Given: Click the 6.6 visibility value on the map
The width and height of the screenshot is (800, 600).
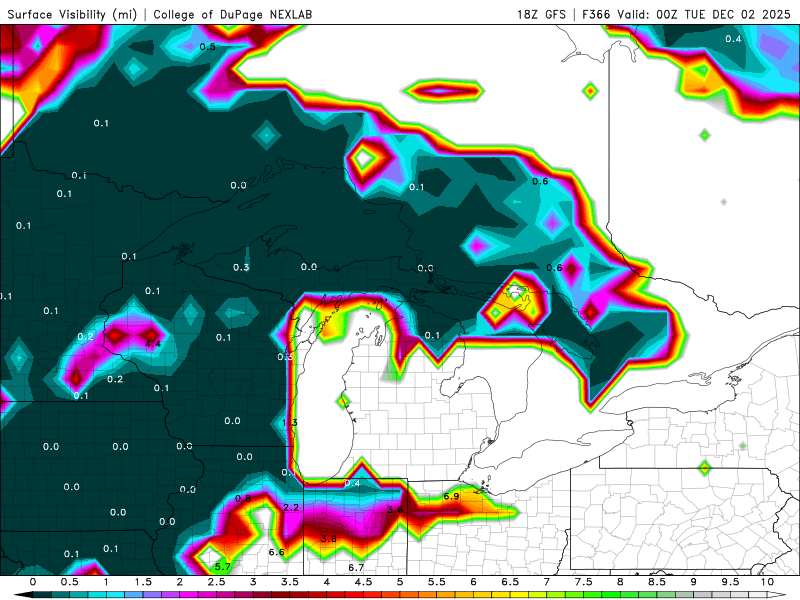Looking at the screenshot, I should tap(277, 552).
